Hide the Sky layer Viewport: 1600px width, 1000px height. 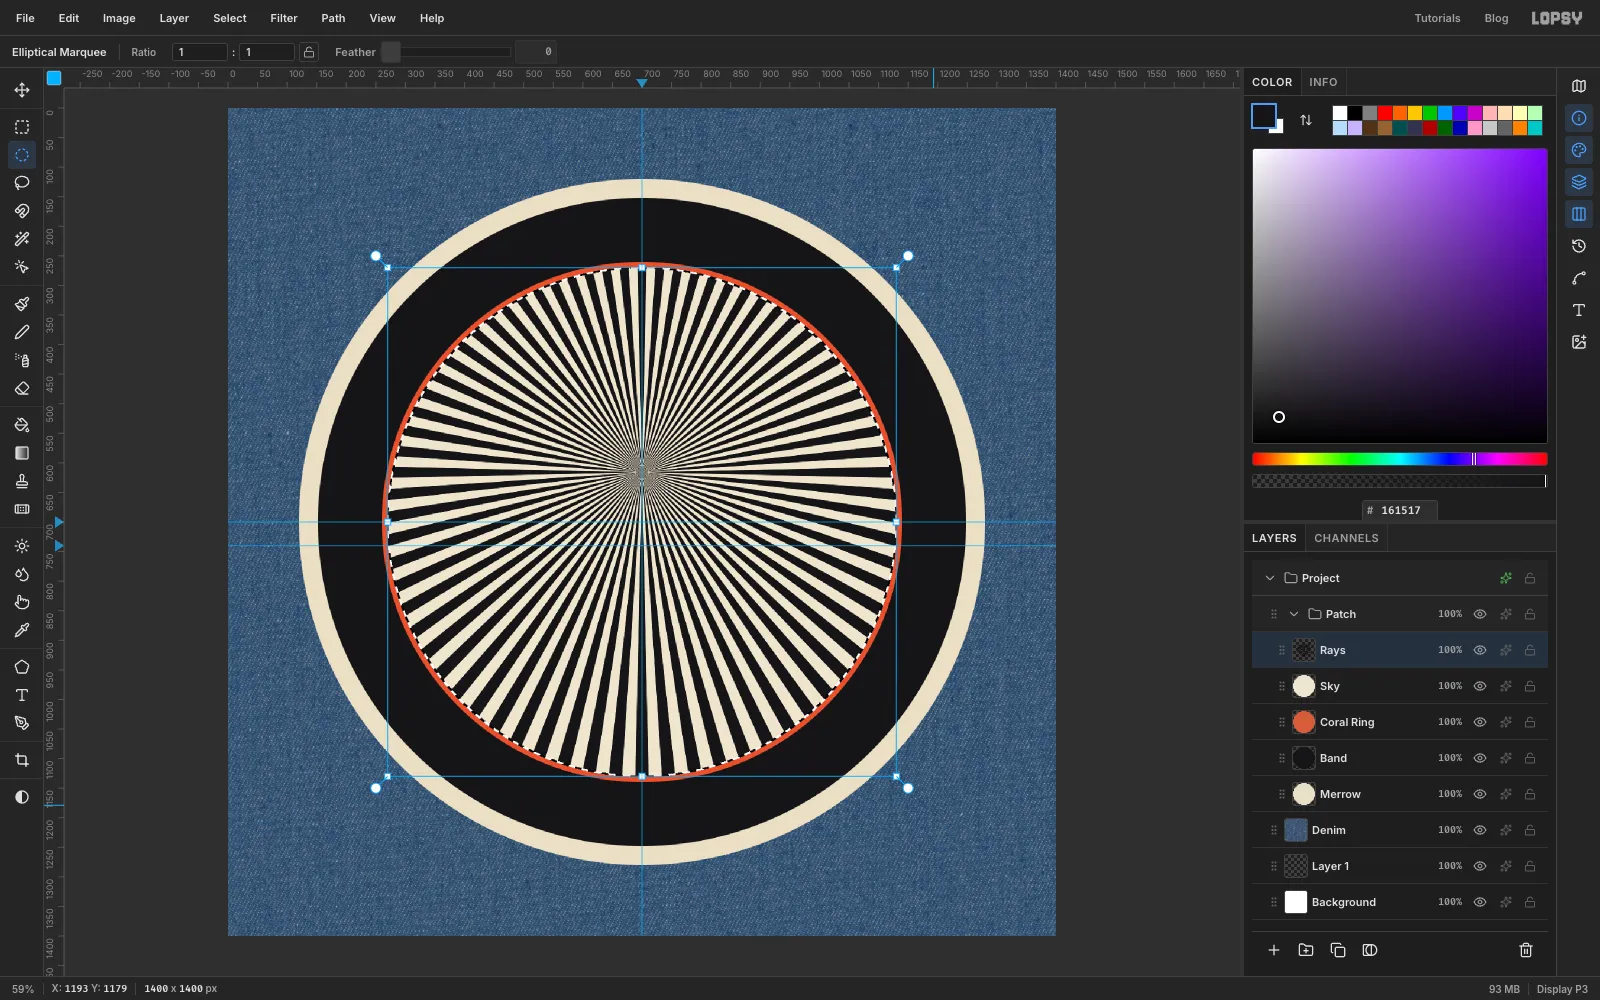click(1480, 686)
